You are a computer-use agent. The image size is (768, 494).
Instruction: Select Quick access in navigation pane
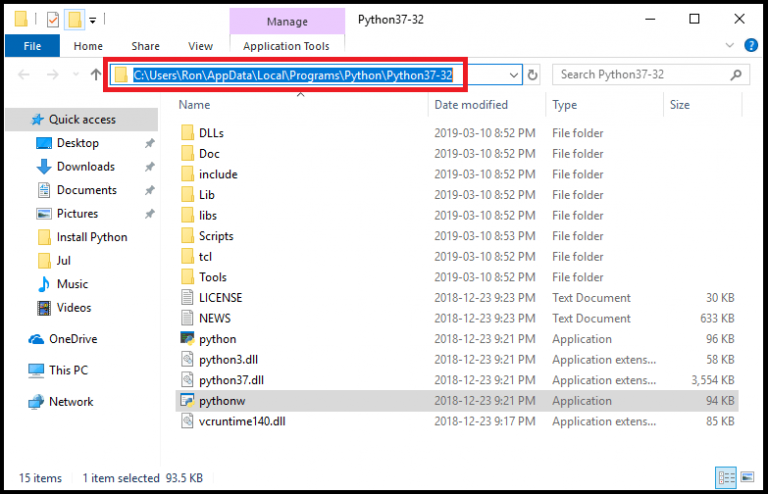click(81, 119)
